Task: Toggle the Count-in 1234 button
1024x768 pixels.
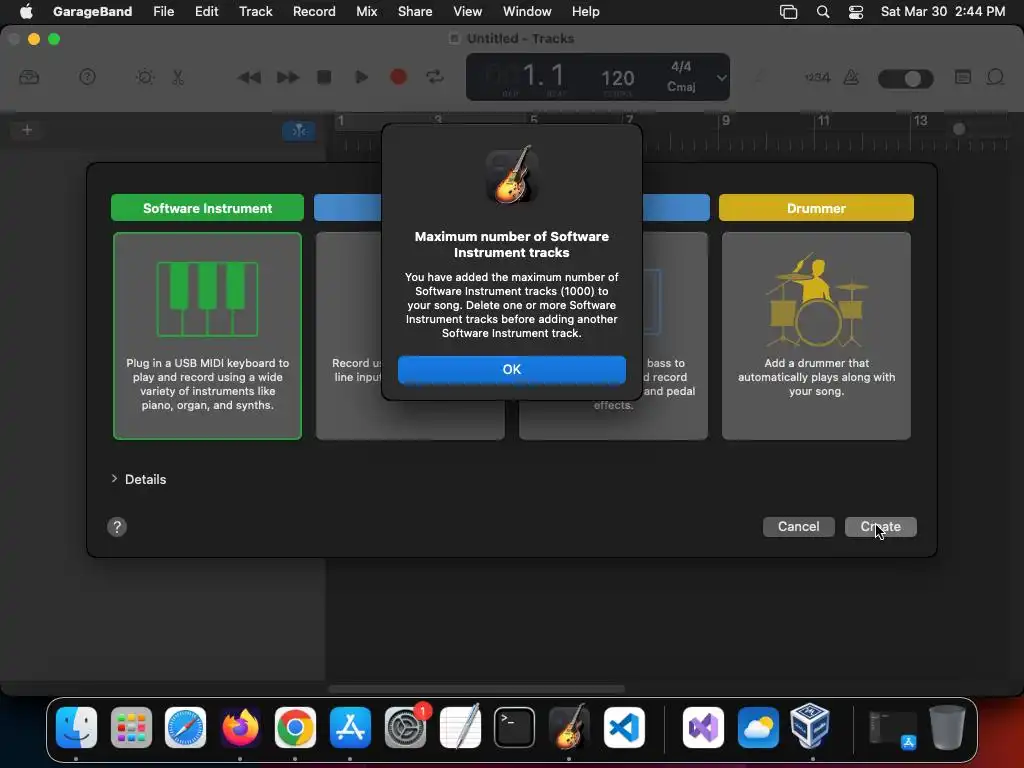Action: 817,77
